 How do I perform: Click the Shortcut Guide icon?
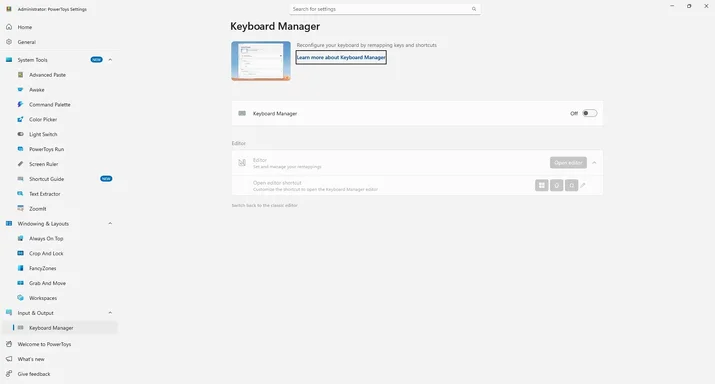coord(21,179)
